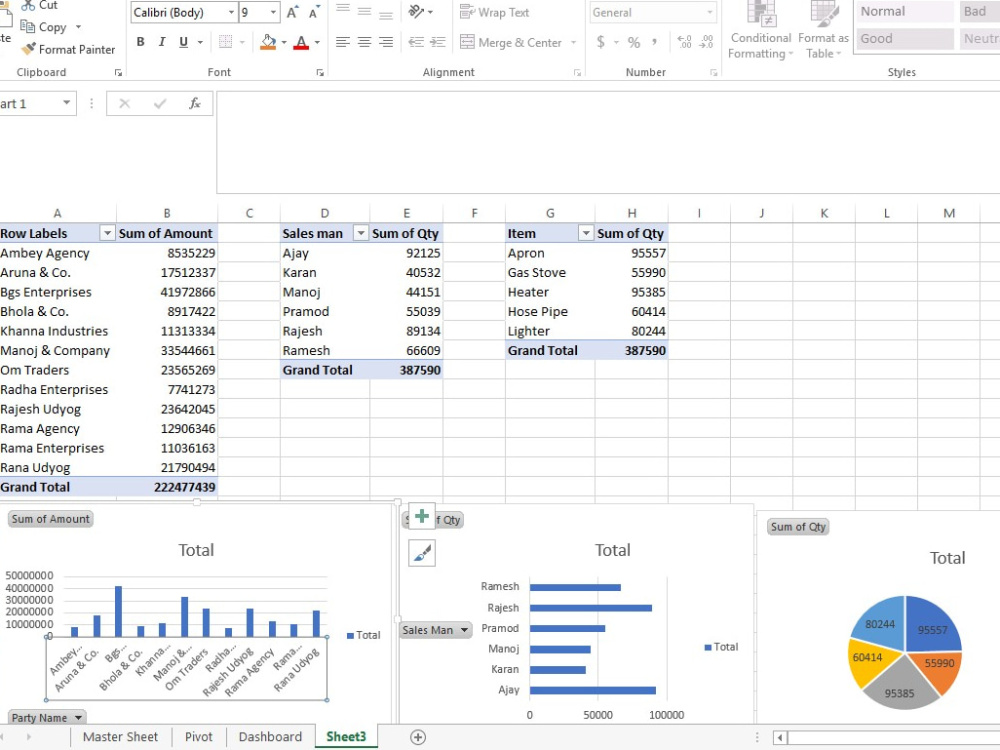This screenshot has height=750, width=1000.
Task: Apply Comma Style format
Action: 654,42
